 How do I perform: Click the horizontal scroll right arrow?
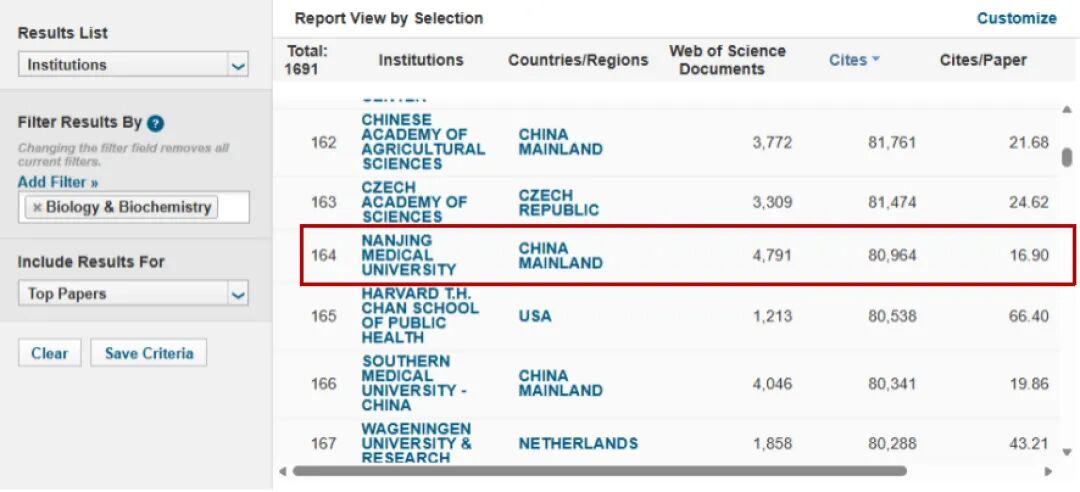[x=1049, y=471]
